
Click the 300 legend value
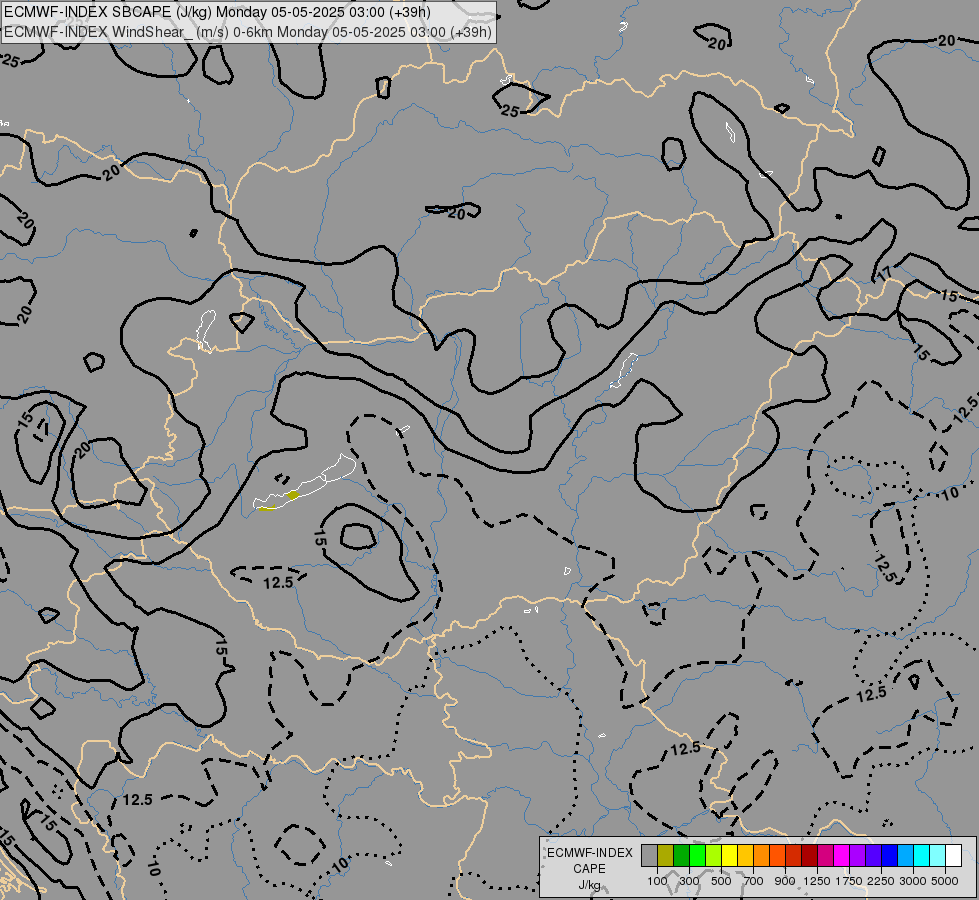pos(689,881)
